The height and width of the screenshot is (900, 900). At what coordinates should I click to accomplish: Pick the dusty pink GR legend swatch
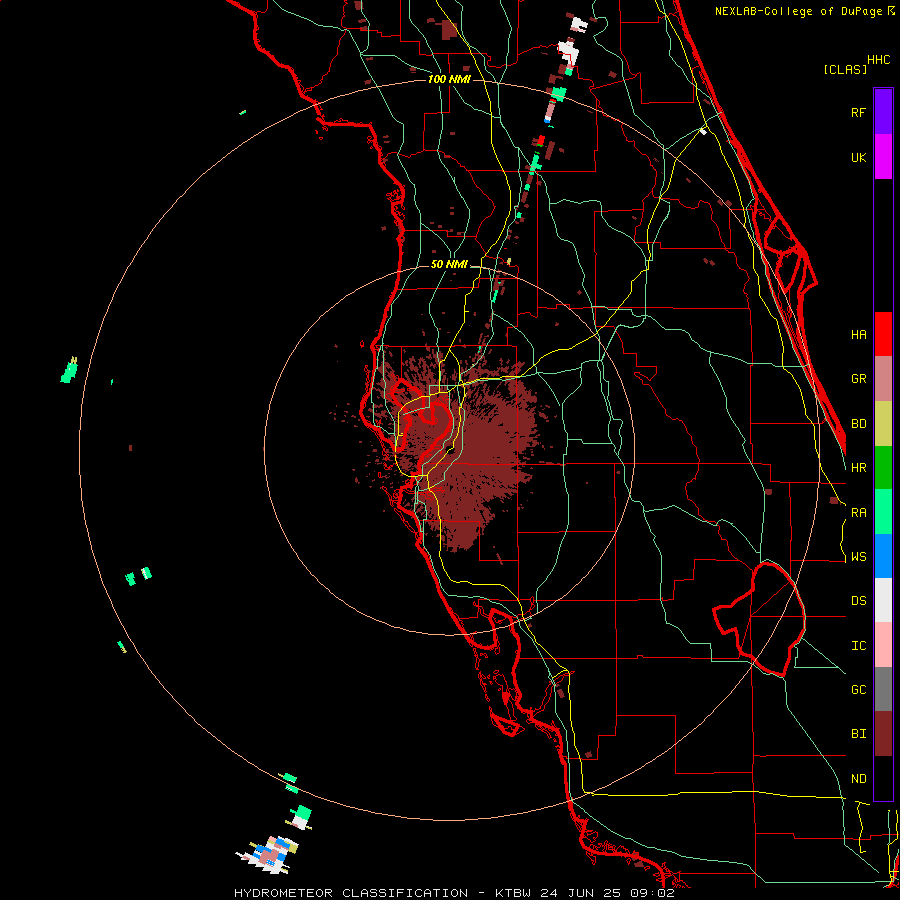coord(883,379)
